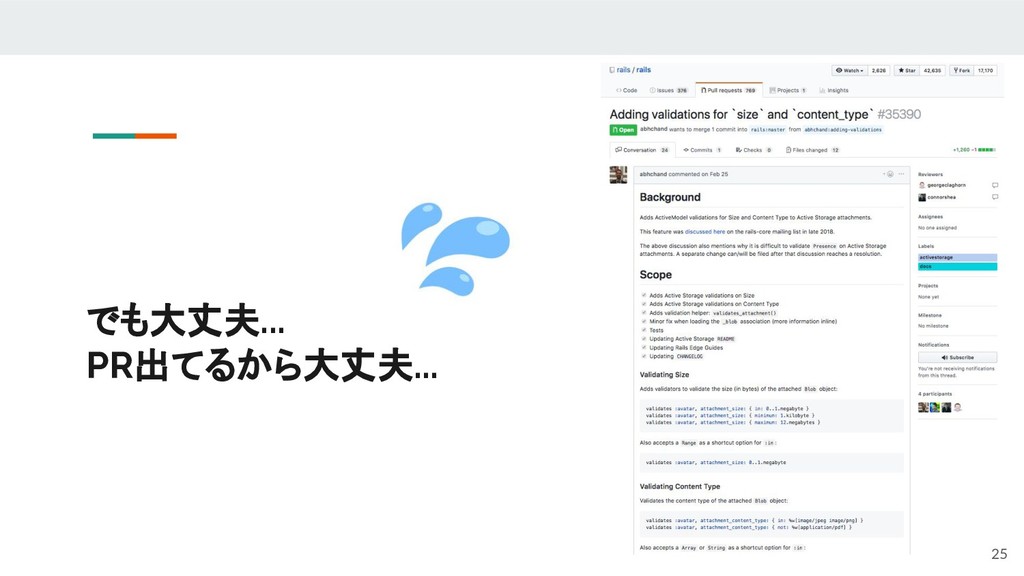Click the abhchand:adding-validations branch label

(x=842, y=130)
